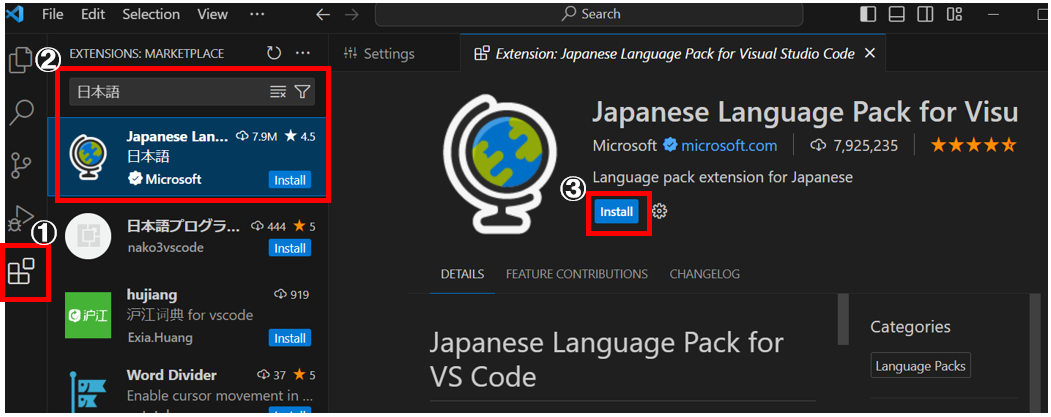Click the 'Categories' heading
The image size is (1051, 417).
point(910,327)
